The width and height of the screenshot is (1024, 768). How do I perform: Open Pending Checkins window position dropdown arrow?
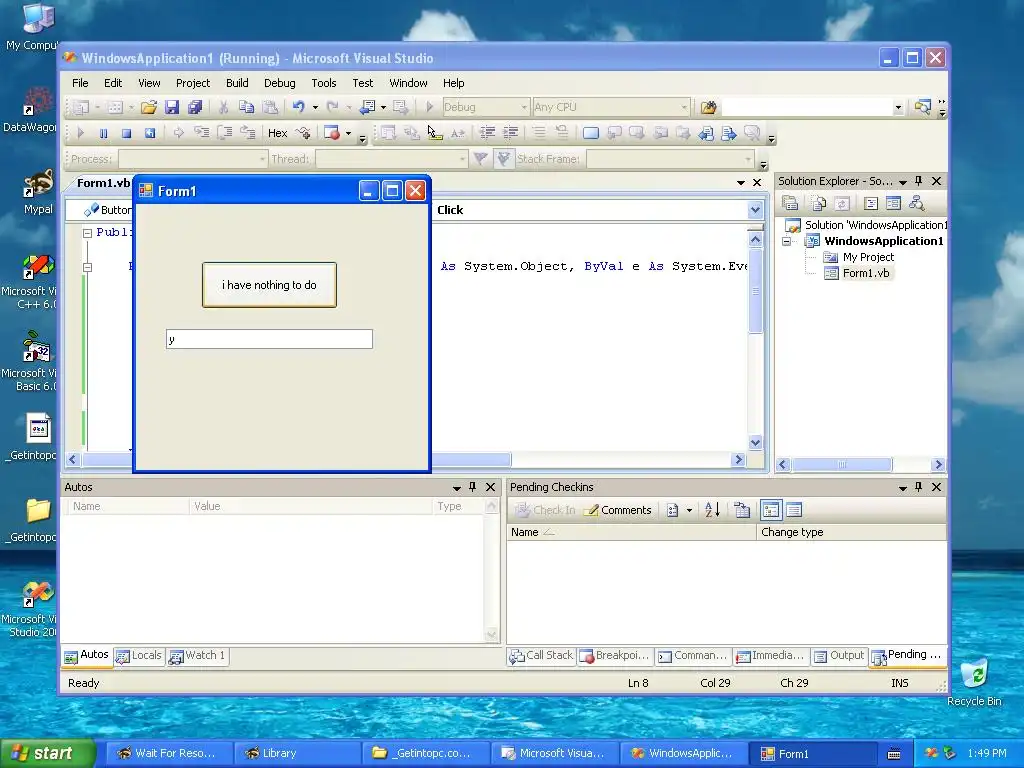tap(903, 488)
